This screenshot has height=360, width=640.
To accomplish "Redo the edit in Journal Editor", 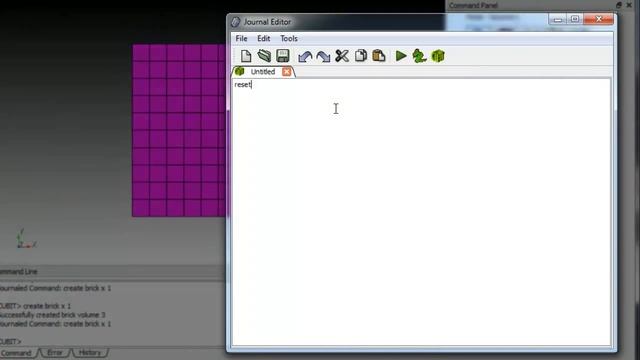I will tap(323, 56).
